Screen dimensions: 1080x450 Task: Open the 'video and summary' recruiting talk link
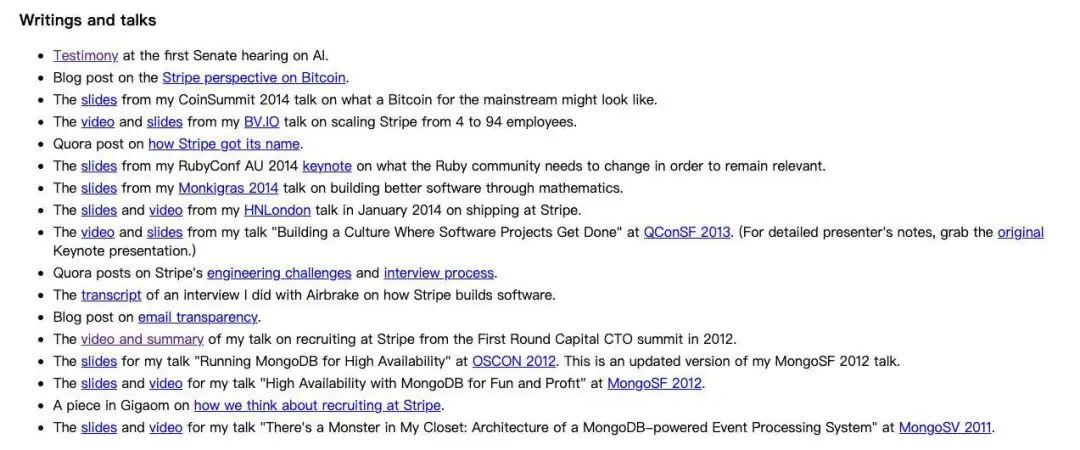click(142, 339)
